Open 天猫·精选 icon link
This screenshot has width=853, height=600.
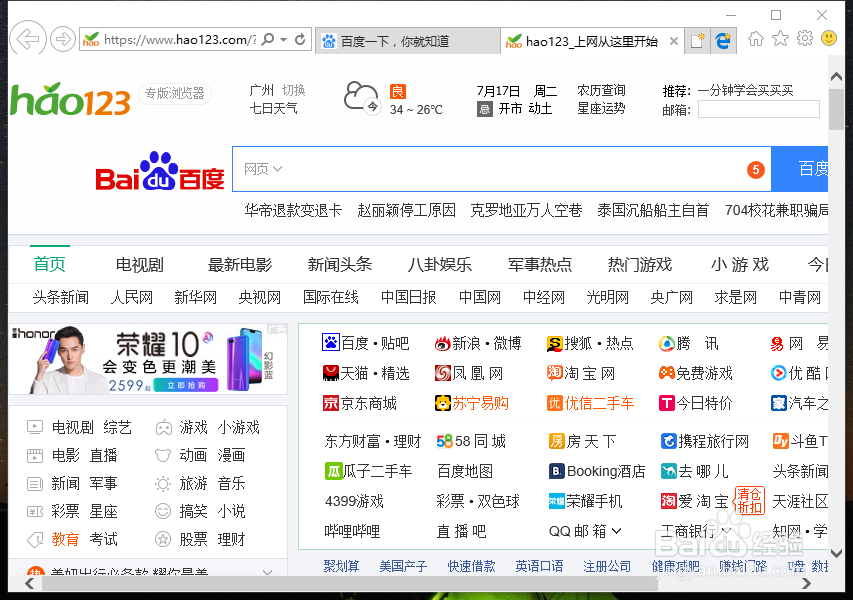point(331,373)
